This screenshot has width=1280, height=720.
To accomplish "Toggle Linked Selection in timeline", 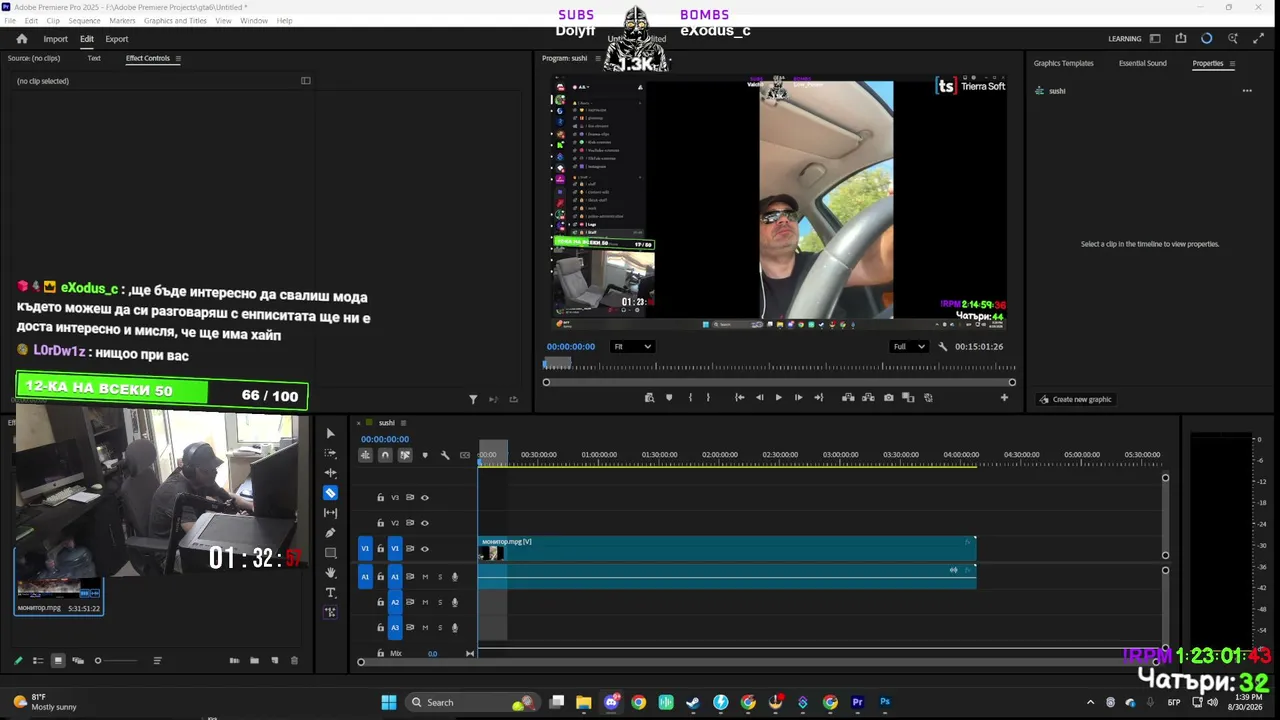I will (x=405, y=455).
